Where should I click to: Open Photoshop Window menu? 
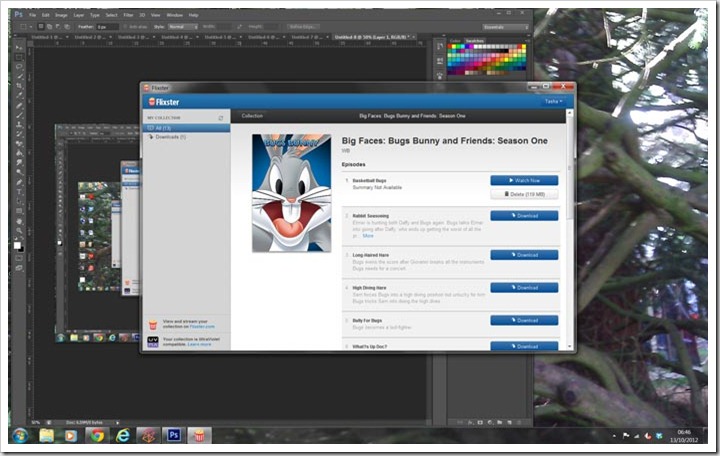pos(174,15)
